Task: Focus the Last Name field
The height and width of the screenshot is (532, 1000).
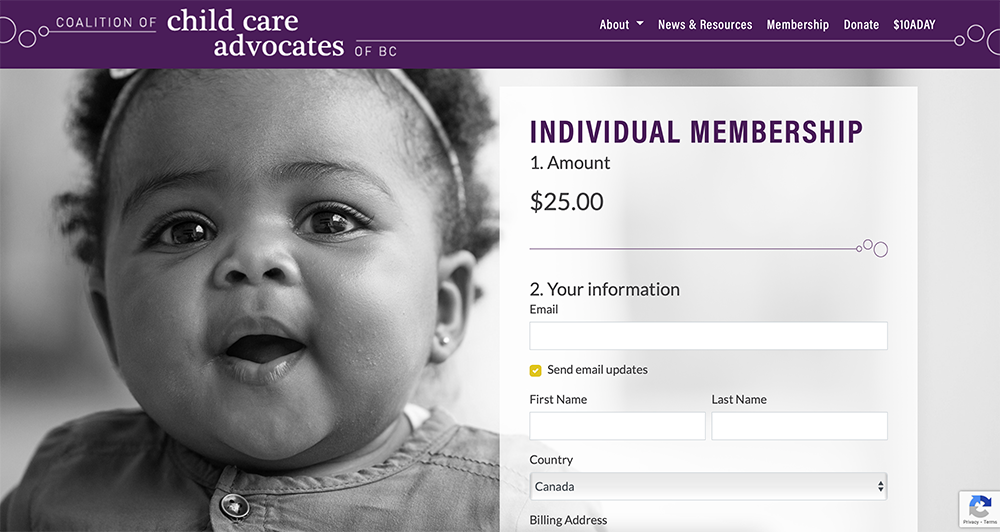Action: 799,425
